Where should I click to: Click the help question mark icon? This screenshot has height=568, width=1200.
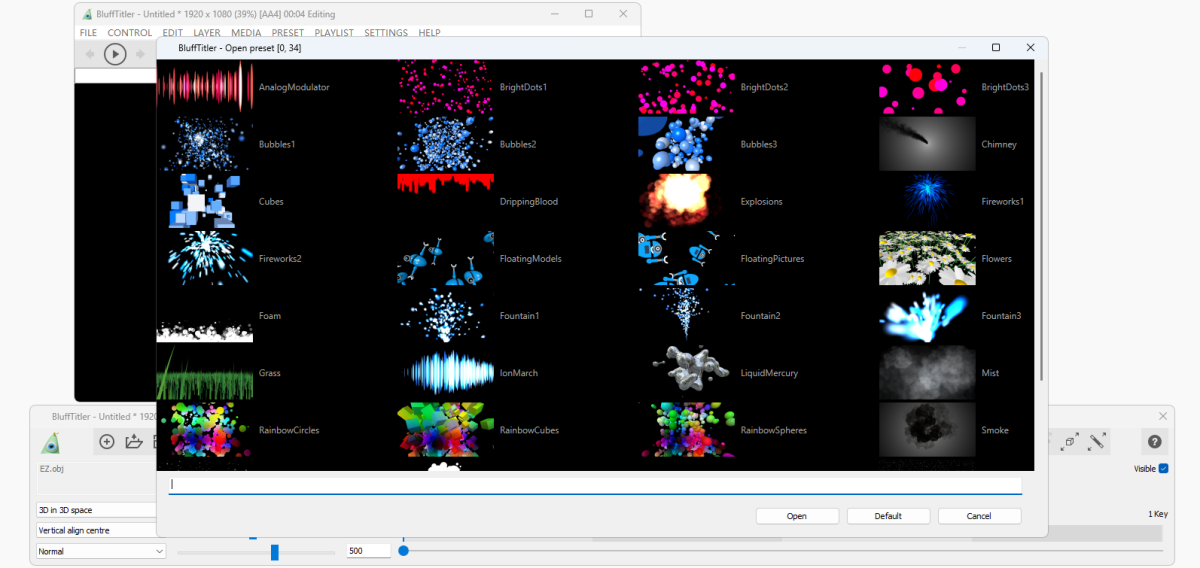[1154, 442]
